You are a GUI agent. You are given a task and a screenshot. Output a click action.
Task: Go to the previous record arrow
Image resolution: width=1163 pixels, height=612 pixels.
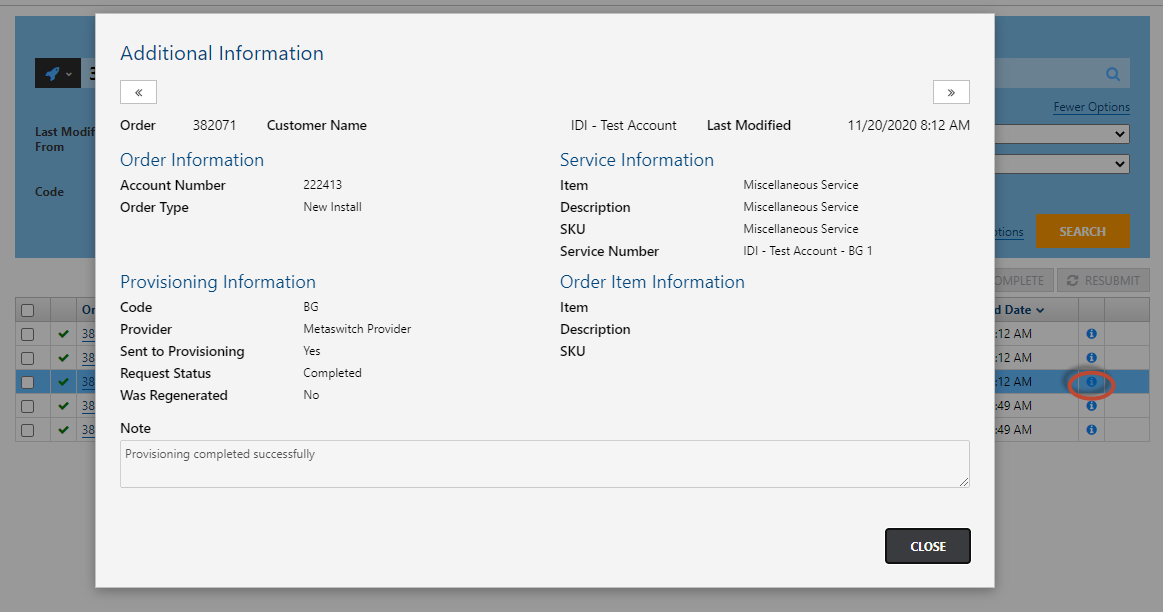click(139, 92)
